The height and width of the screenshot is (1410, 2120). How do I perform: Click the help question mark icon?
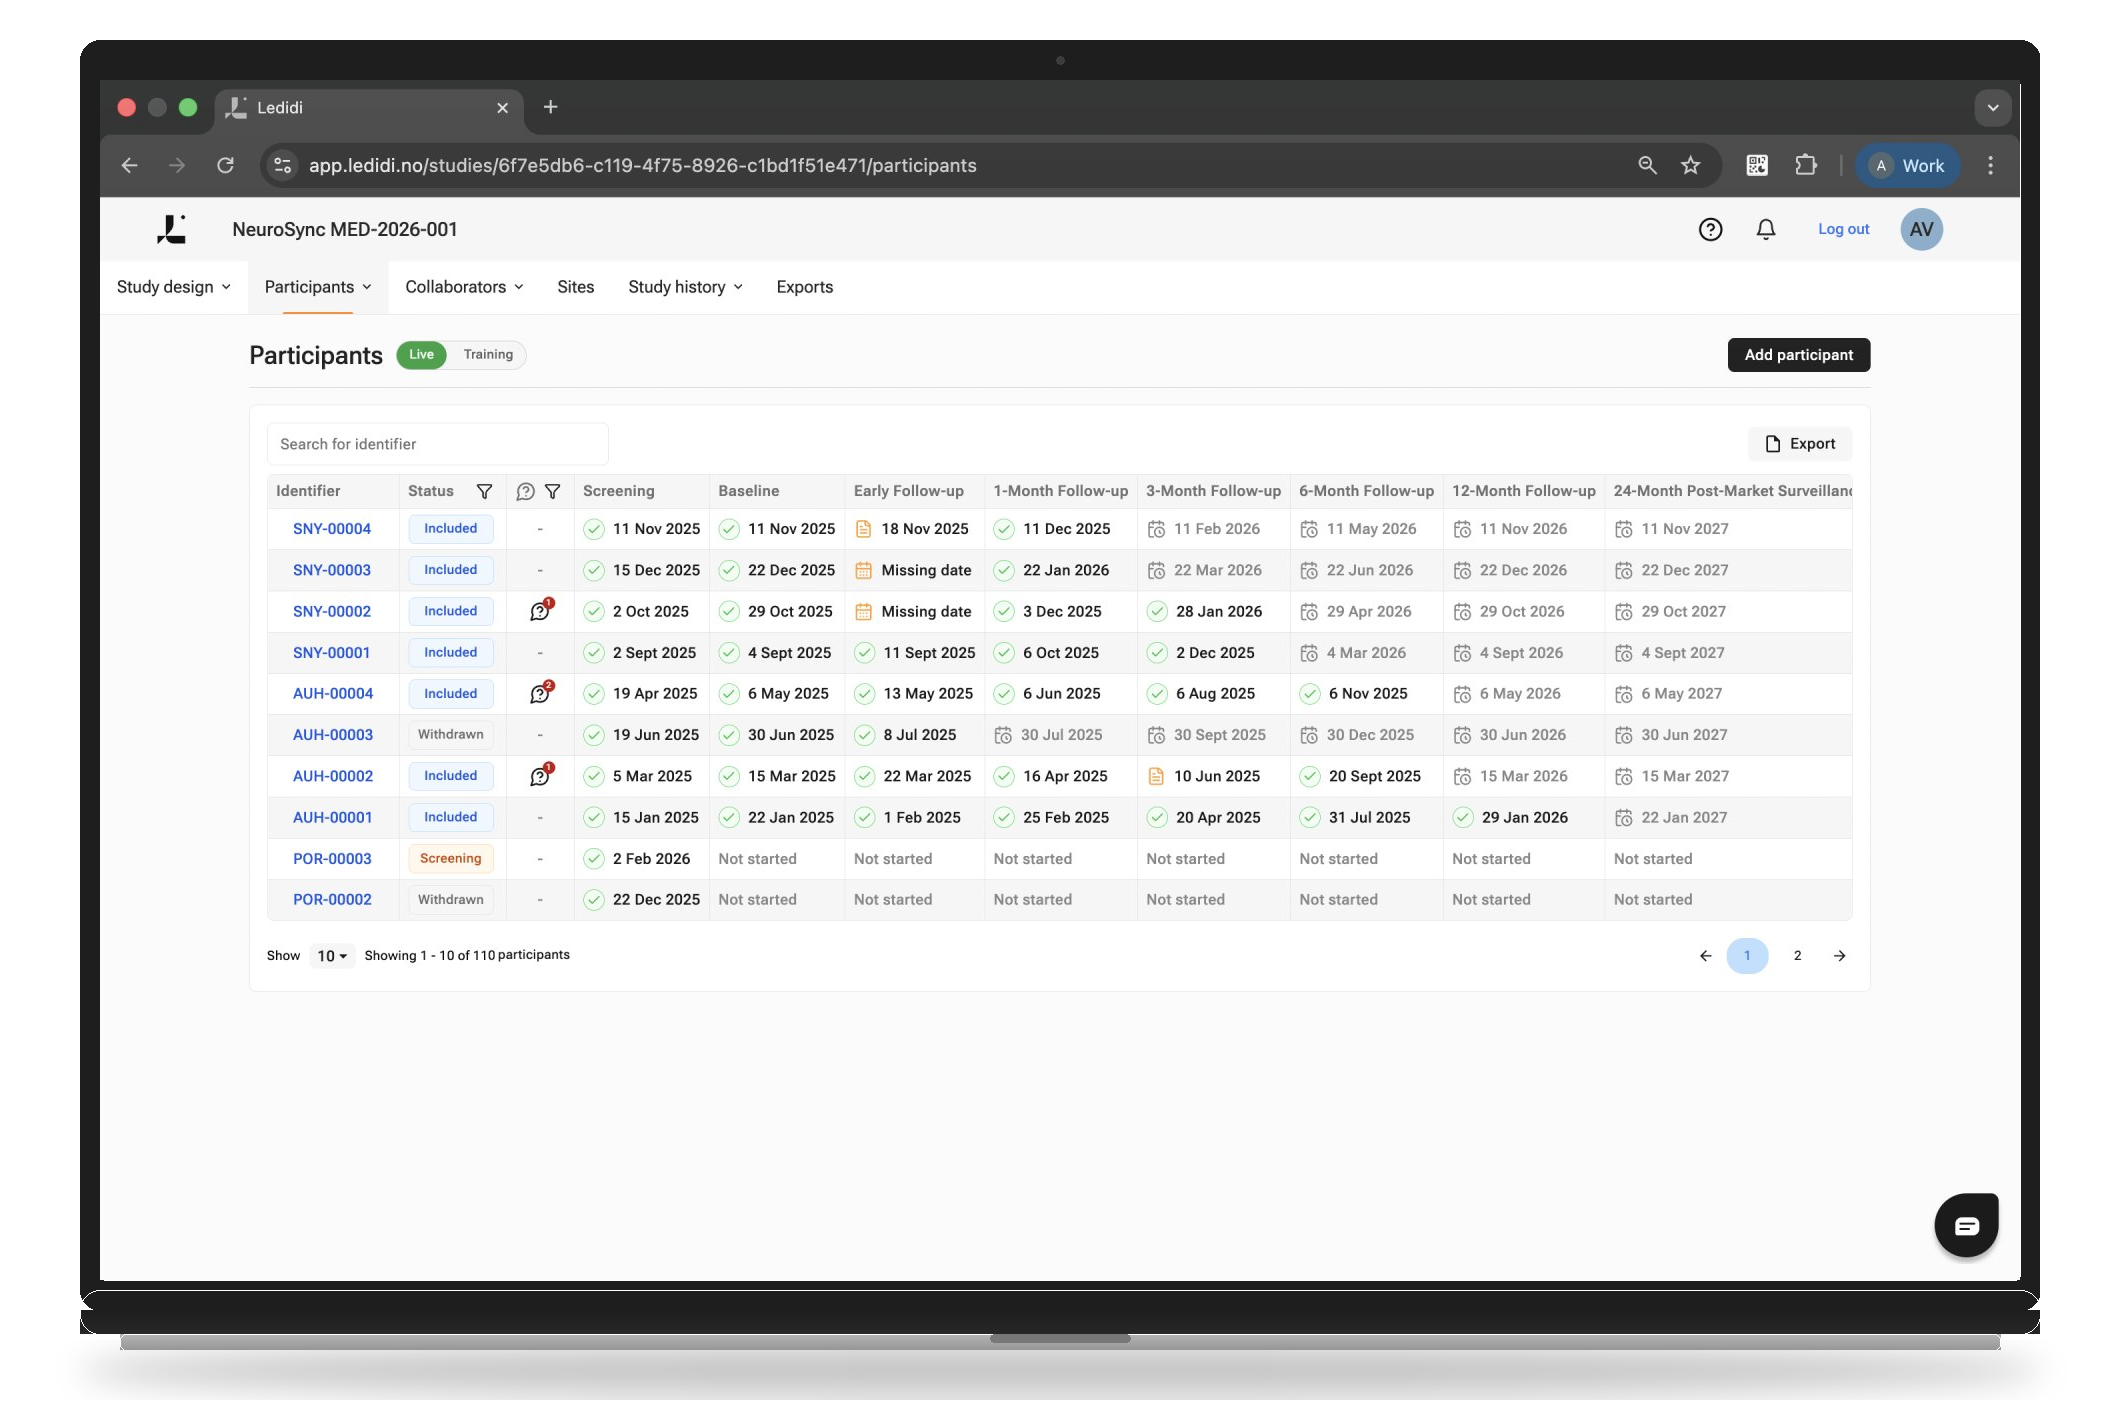point(1710,230)
